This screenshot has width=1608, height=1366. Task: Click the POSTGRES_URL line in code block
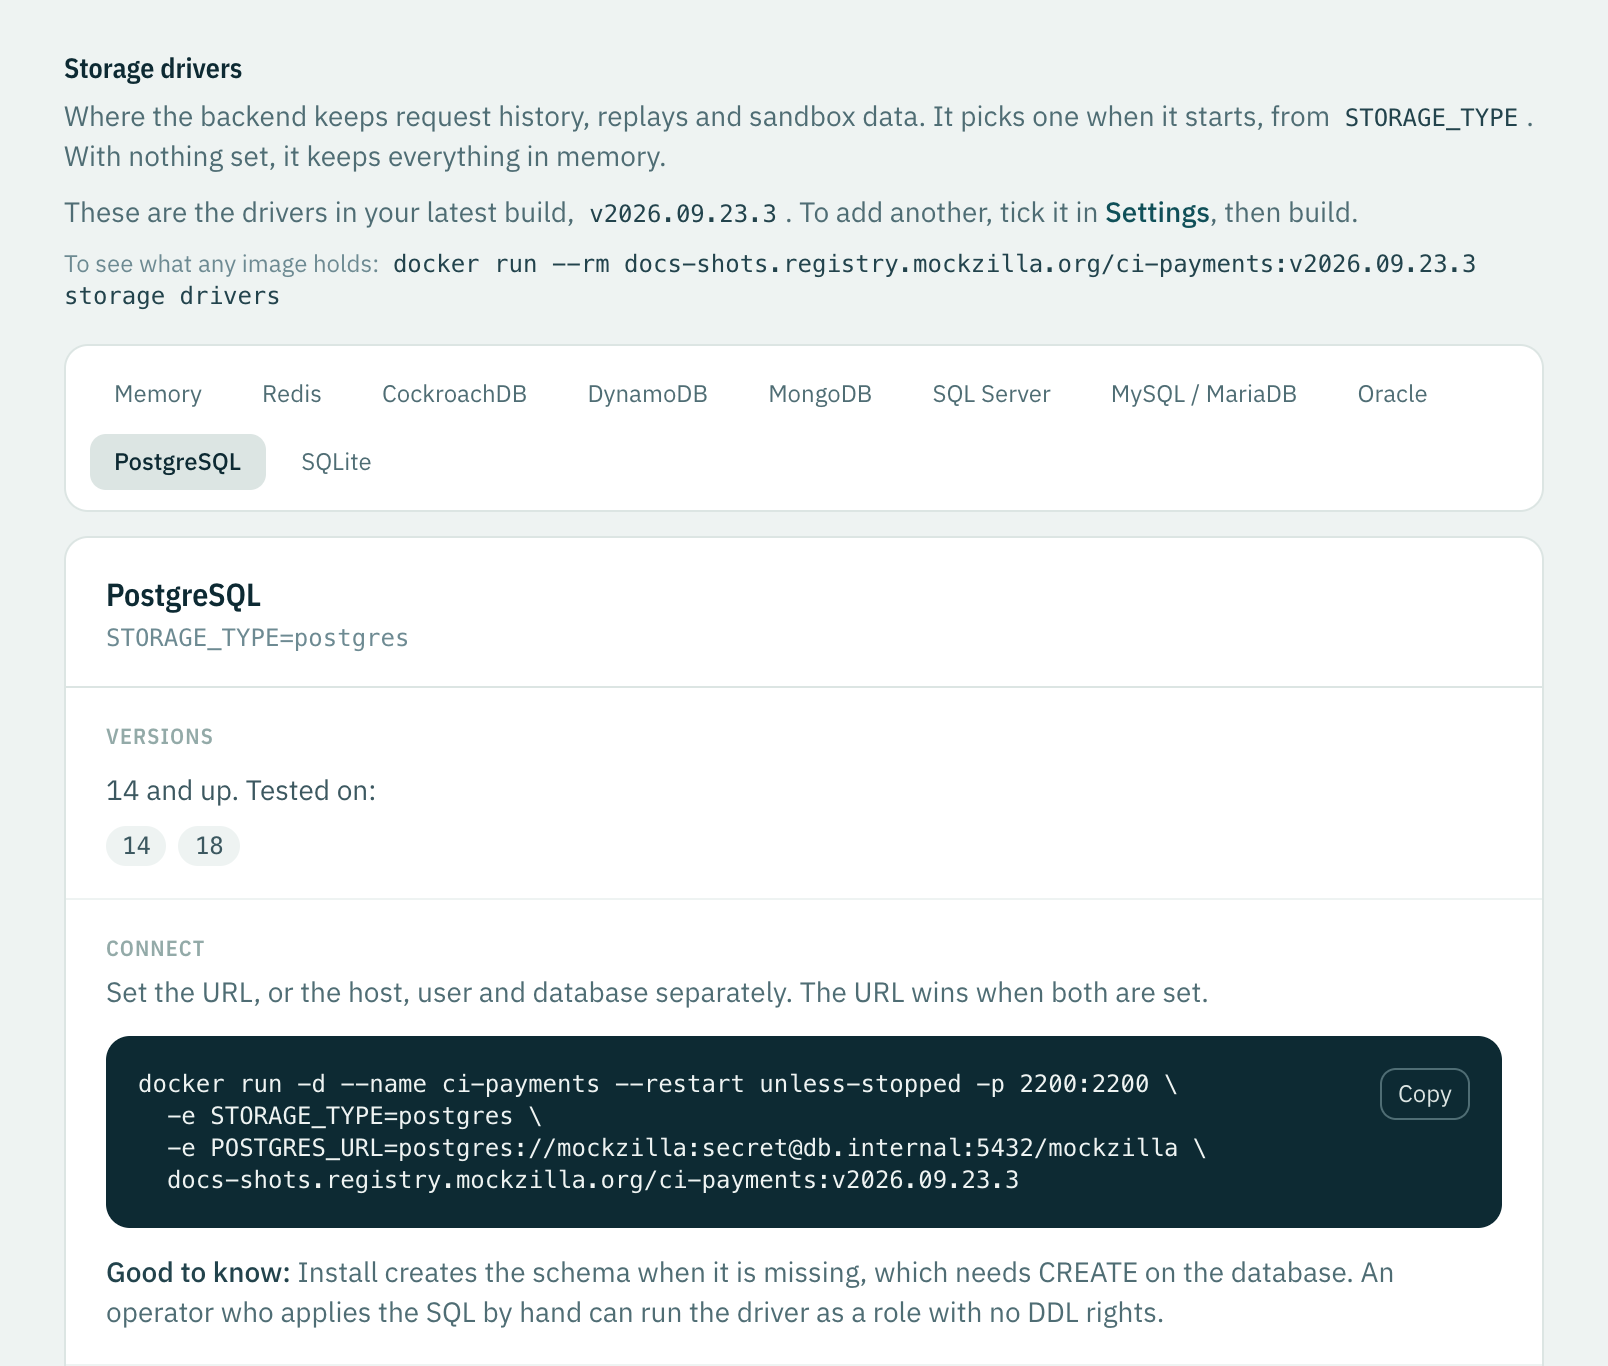[x=686, y=1148]
